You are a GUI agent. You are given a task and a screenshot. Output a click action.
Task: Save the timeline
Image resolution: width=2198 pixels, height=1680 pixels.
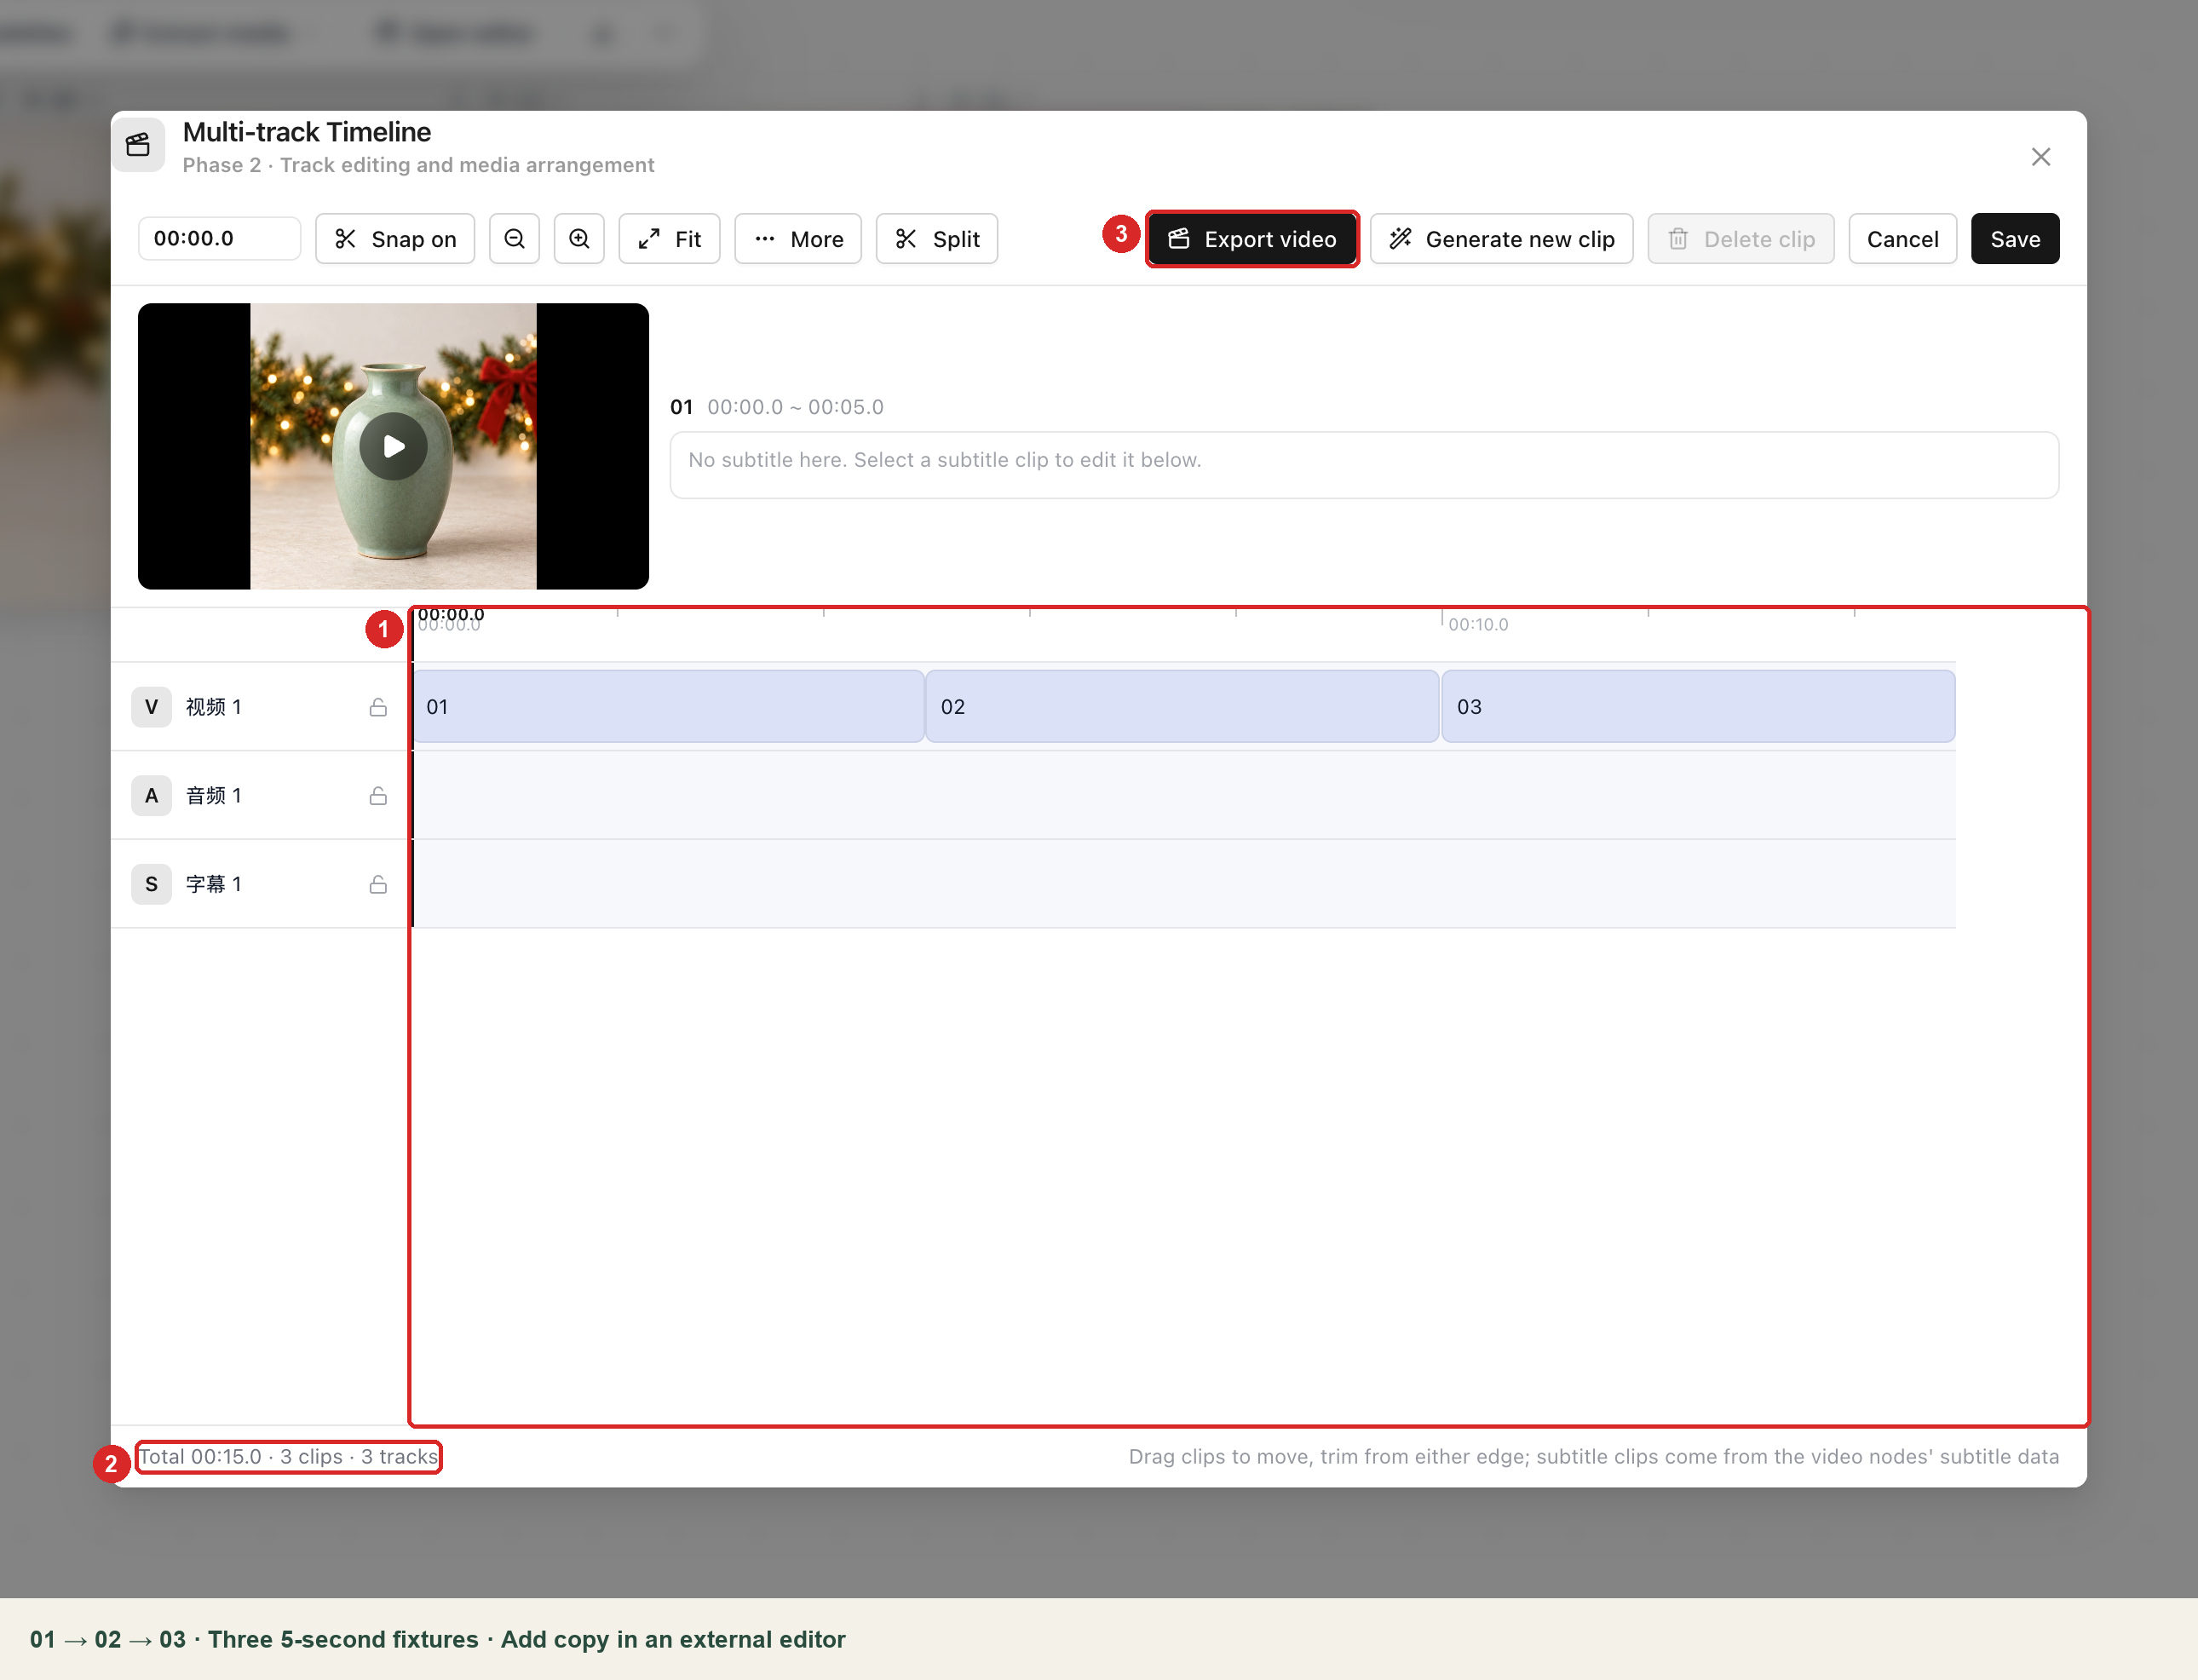pos(2014,239)
